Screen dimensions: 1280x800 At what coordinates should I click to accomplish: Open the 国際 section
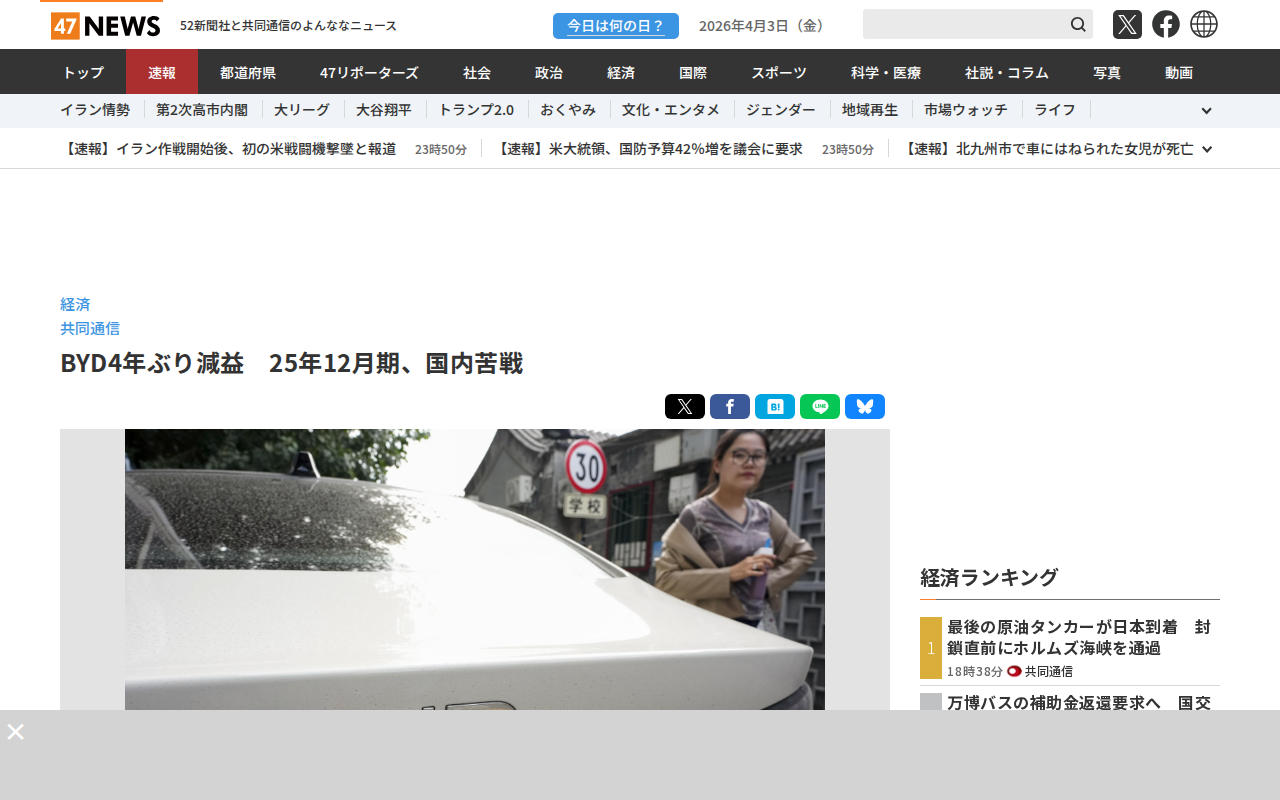click(x=693, y=72)
